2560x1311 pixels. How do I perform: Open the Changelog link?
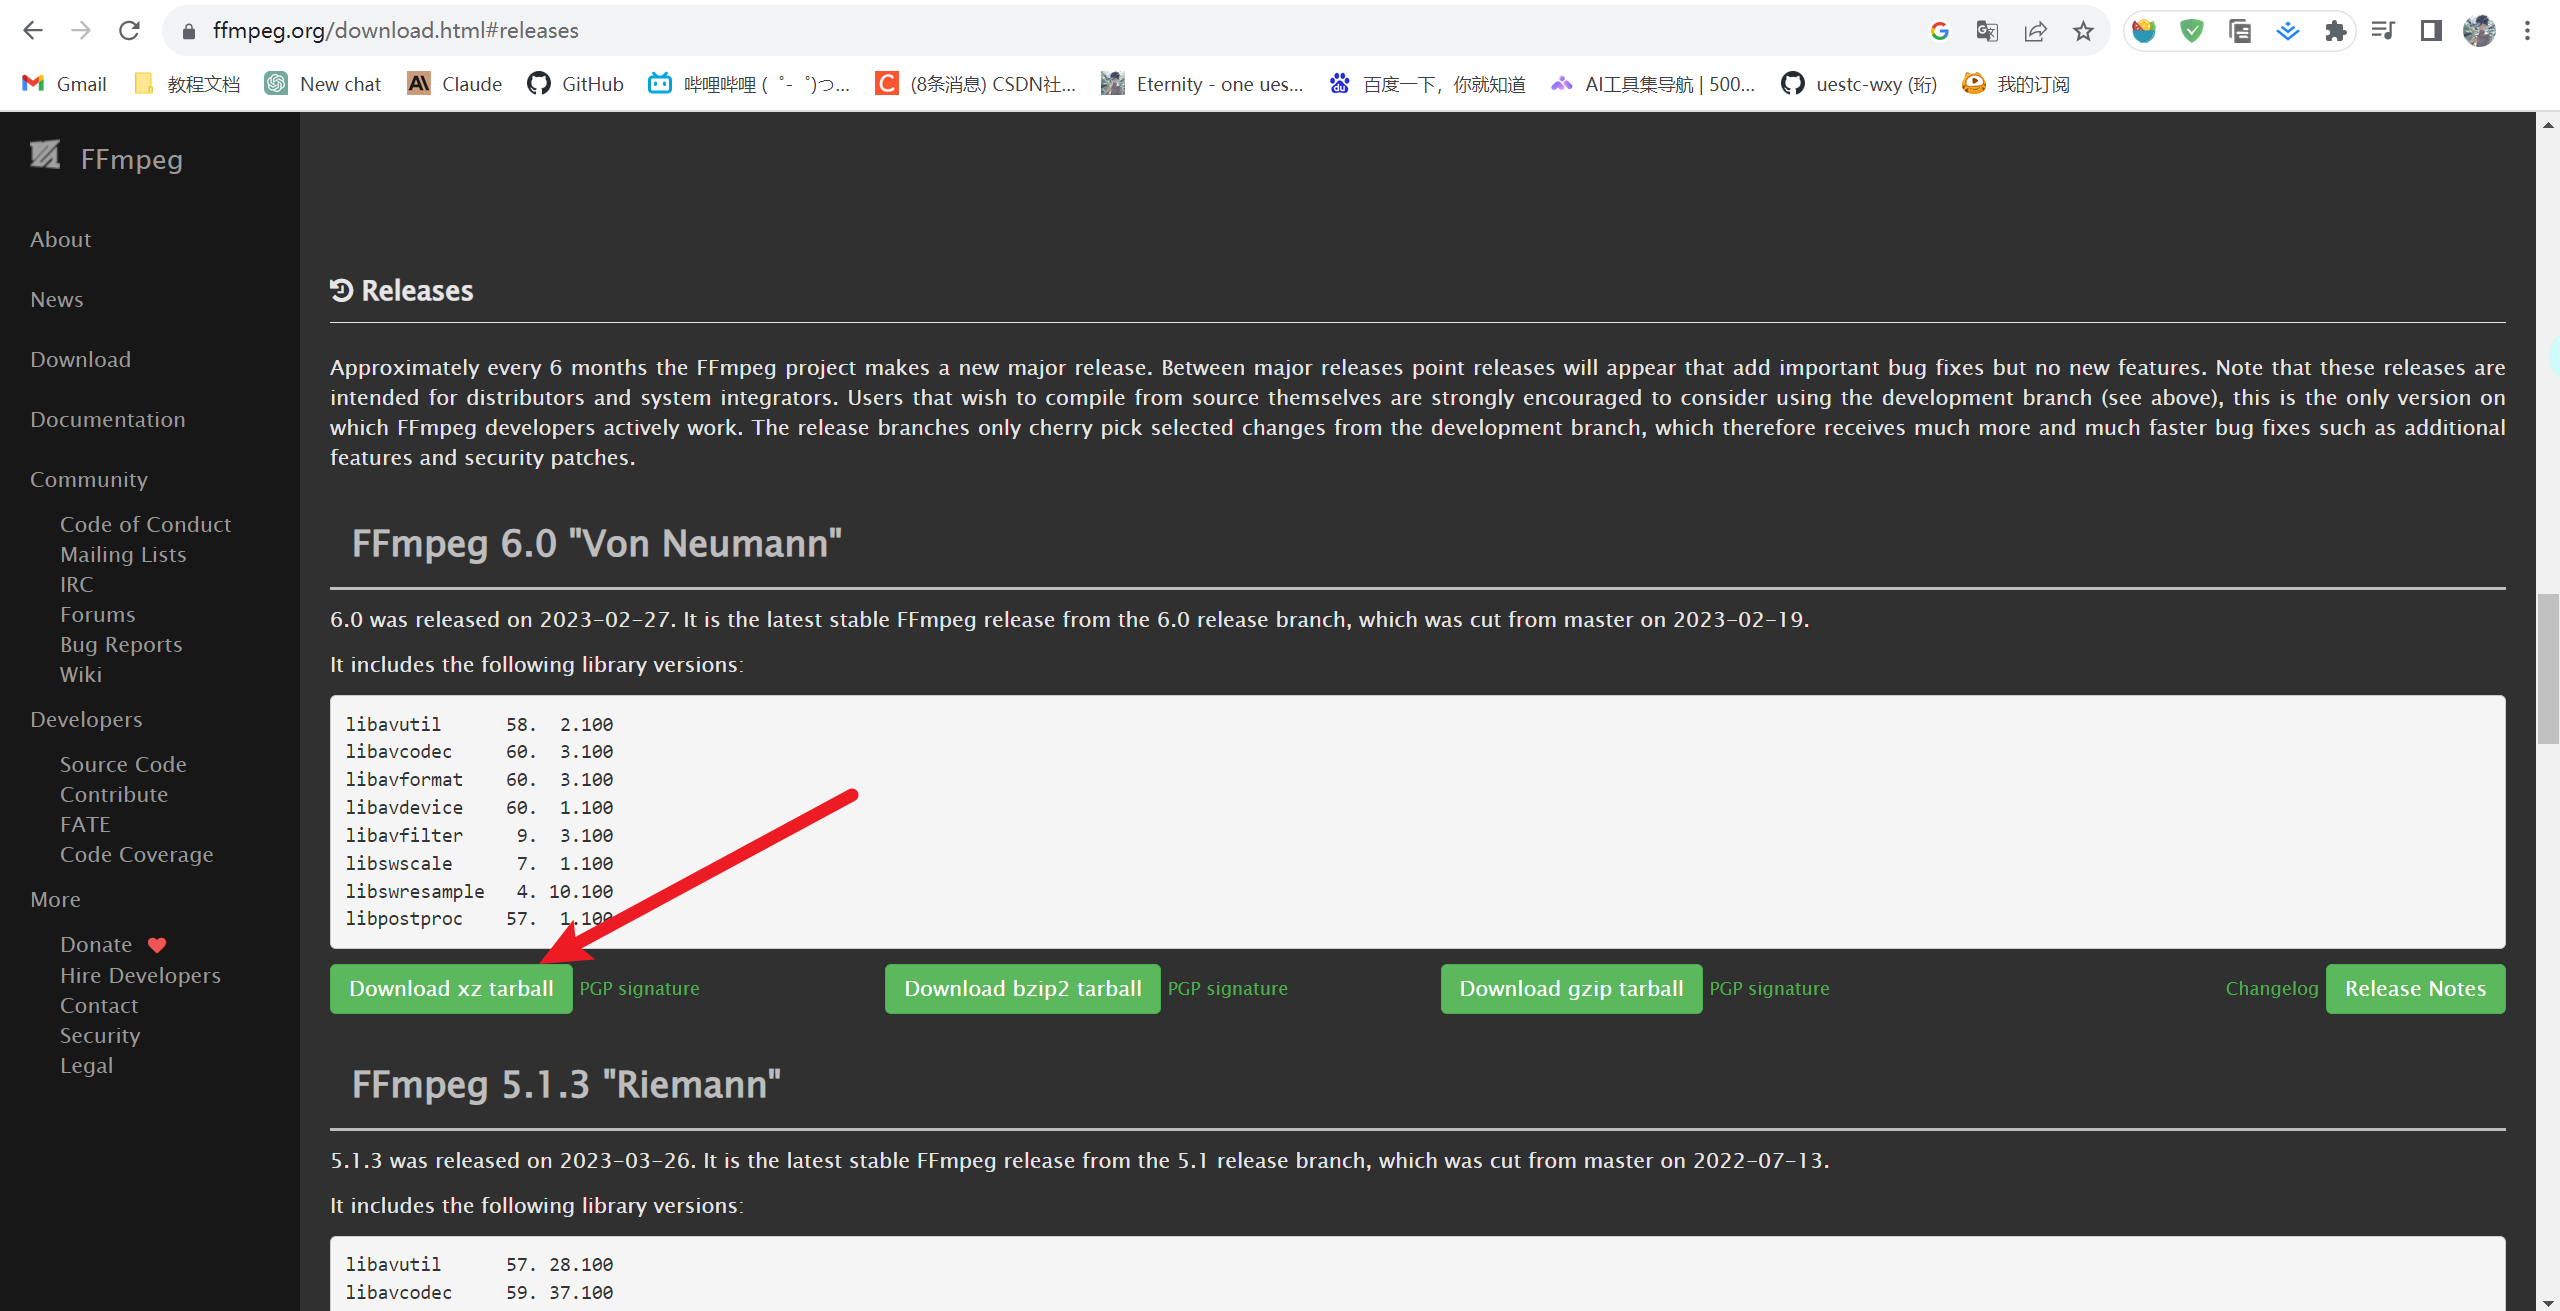click(2271, 988)
